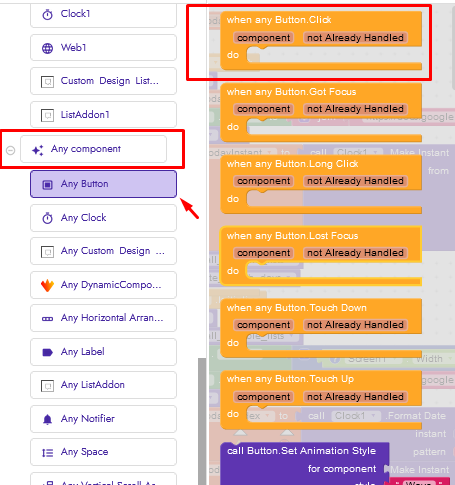Screen dimensions: 455x485
Task: Select Any Clock in the component list
Action: point(103,218)
